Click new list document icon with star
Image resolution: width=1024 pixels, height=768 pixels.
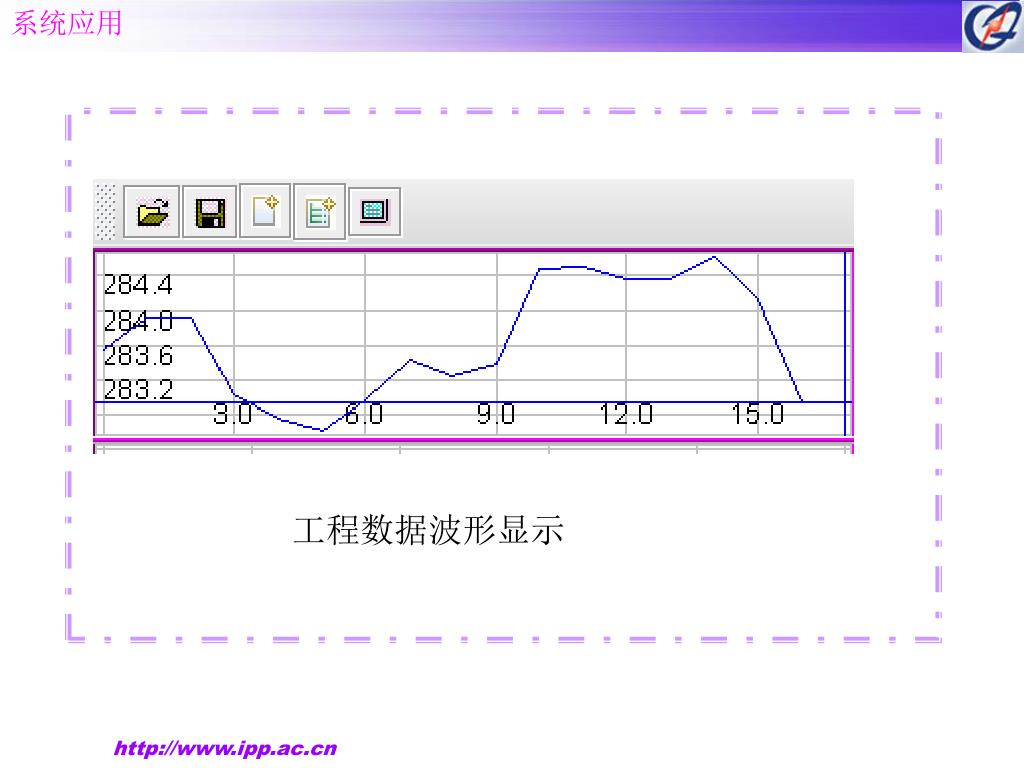(320, 212)
